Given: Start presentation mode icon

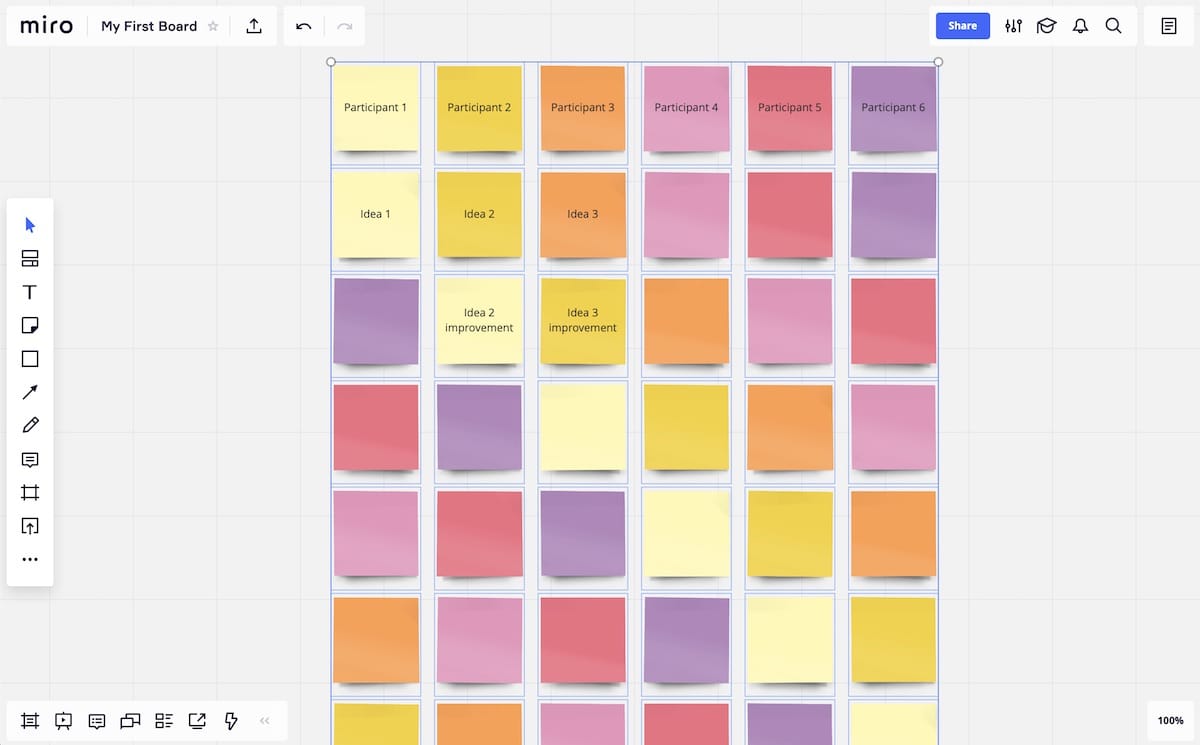Looking at the screenshot, I should [63, 720].
